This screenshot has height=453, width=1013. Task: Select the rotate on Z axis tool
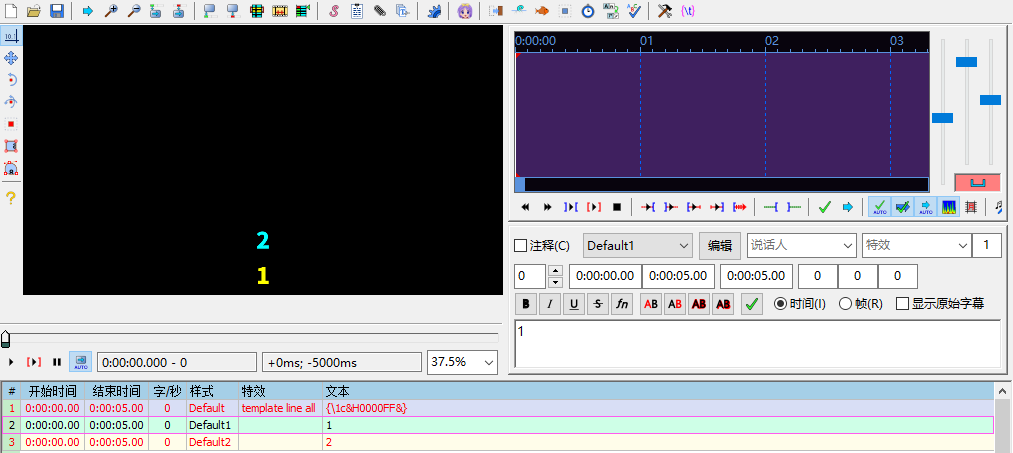click(11, 80)
